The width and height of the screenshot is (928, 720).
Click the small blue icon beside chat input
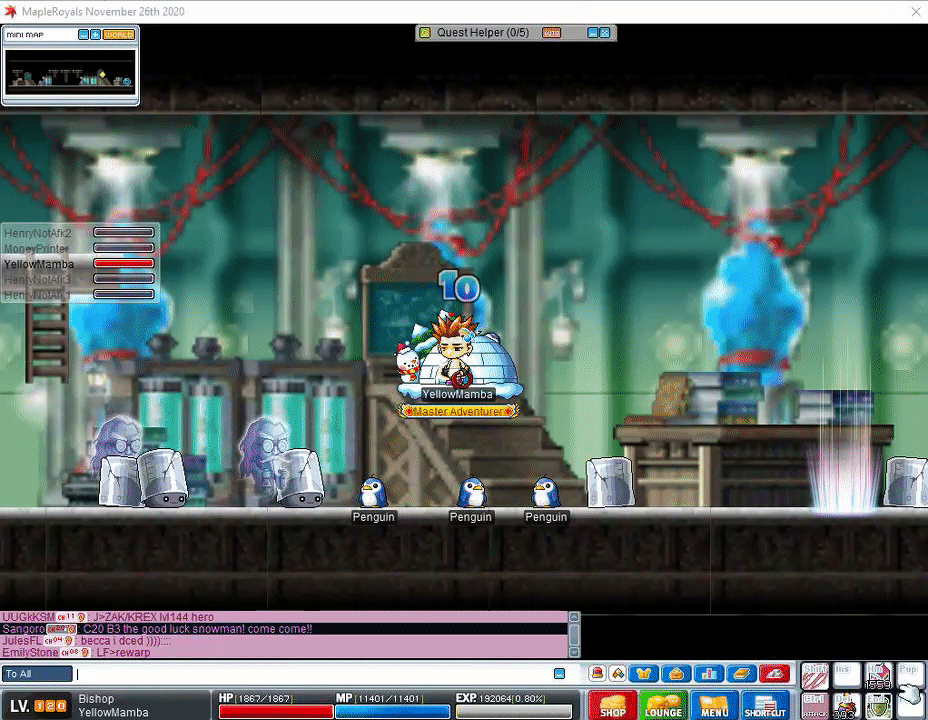[x=559, y=673]
